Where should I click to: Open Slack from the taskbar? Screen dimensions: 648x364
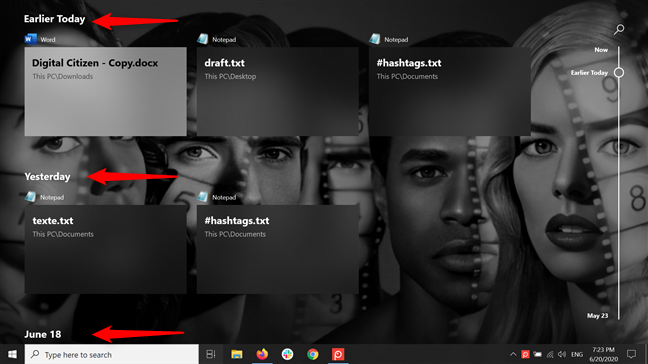[x=287, y=354]
